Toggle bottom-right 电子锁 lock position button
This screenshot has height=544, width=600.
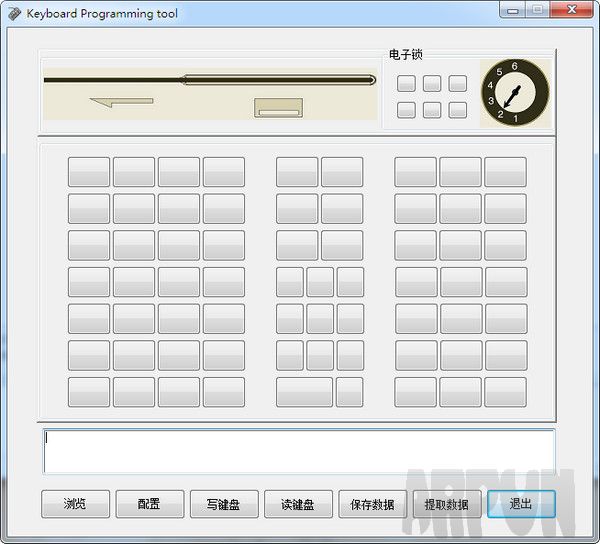(x=458, y=110)
